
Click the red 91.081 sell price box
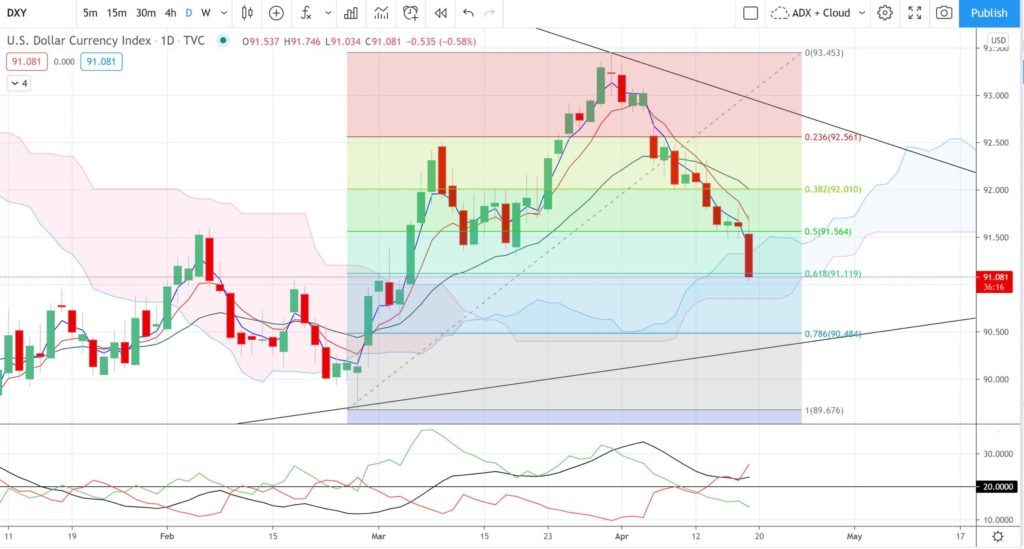point(27,61)
